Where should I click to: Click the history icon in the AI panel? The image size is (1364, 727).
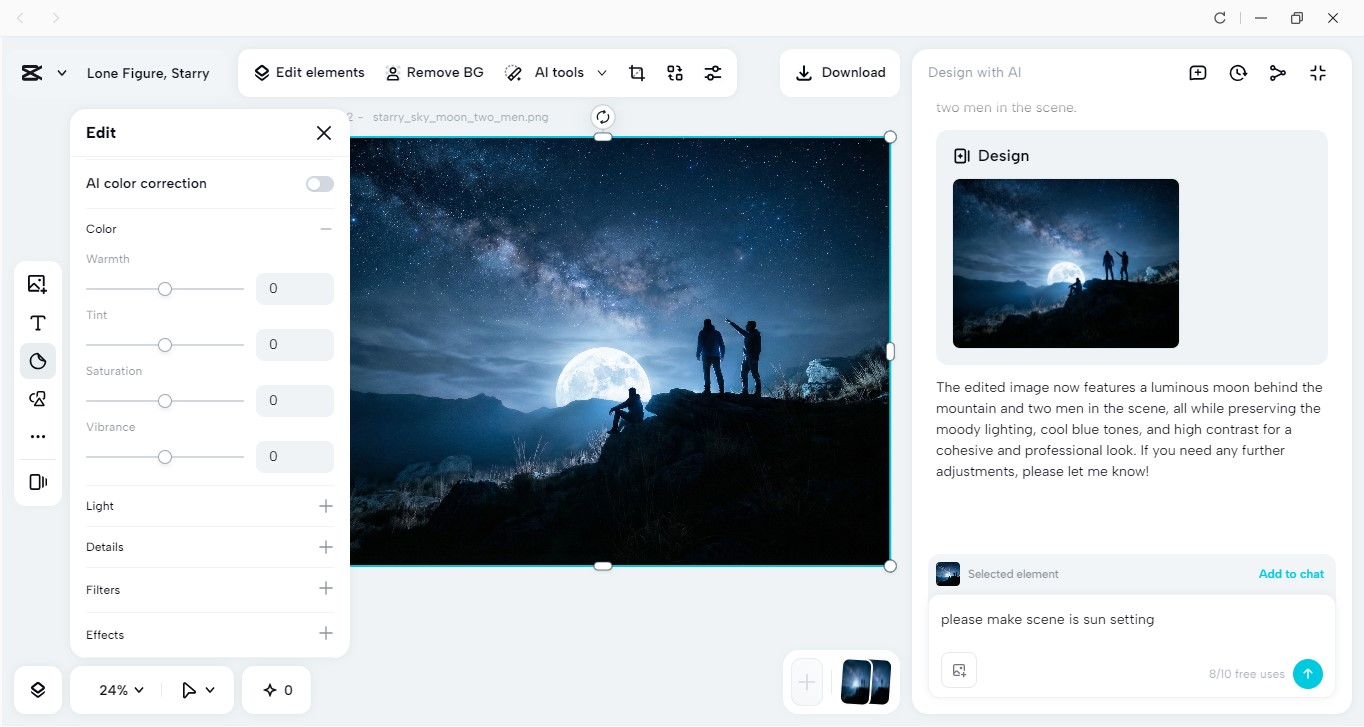click(1237, 72)
